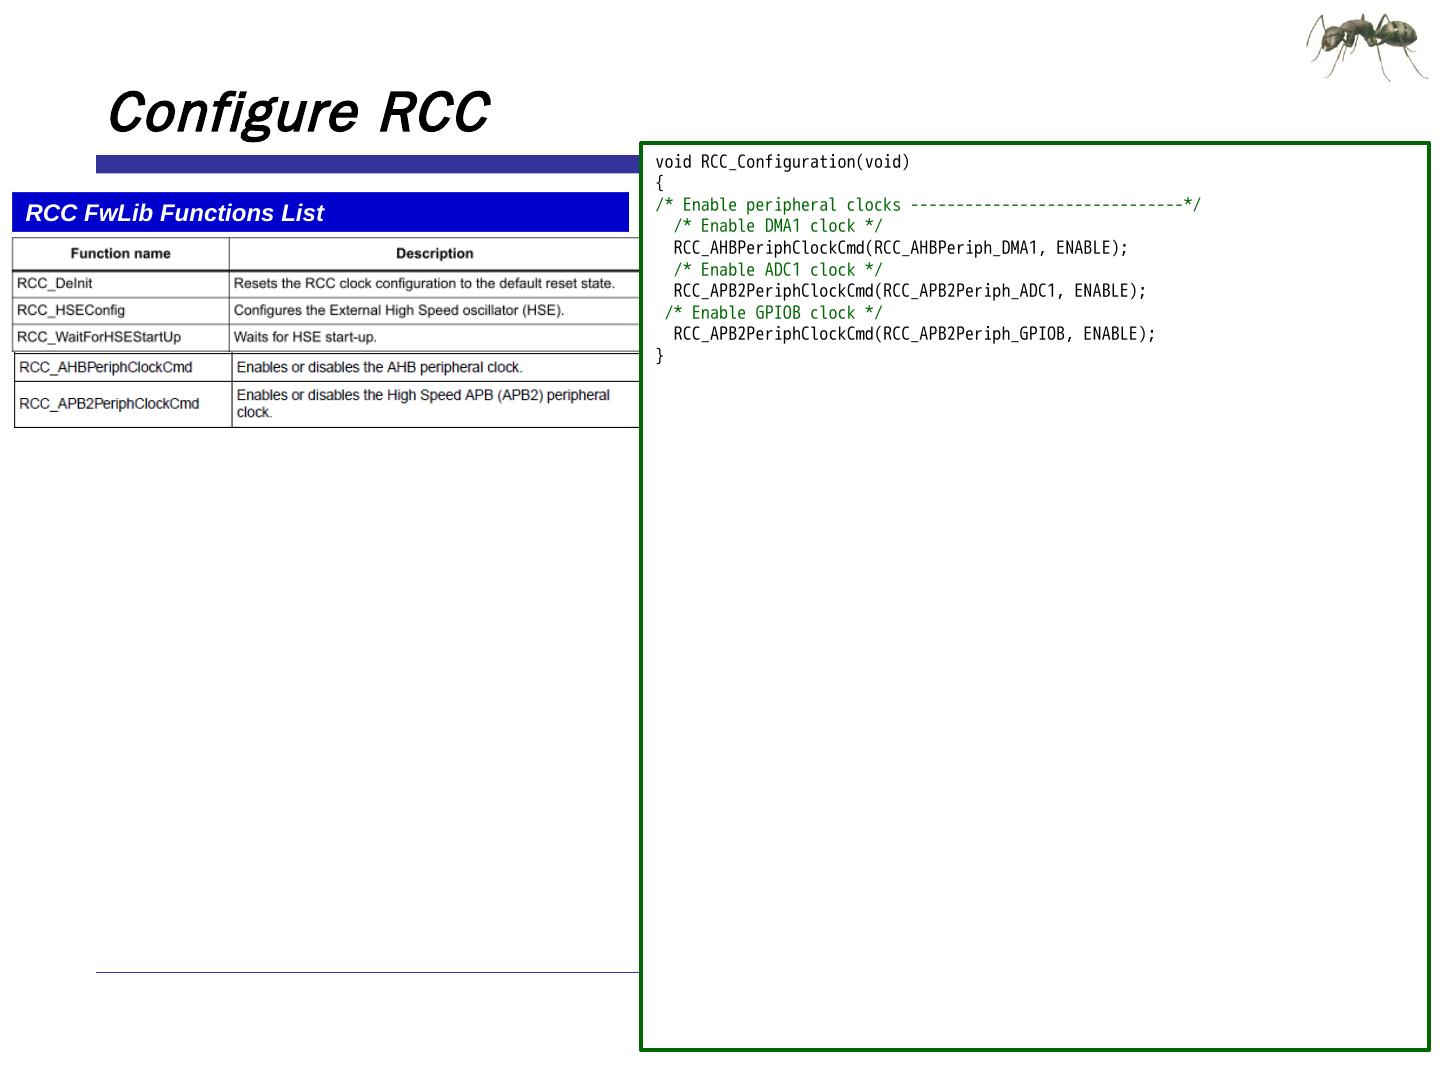This screenshot has height=1080, width=1440.
Task: Select the RCC_DeInit table cell
Action: pos(120,284)
